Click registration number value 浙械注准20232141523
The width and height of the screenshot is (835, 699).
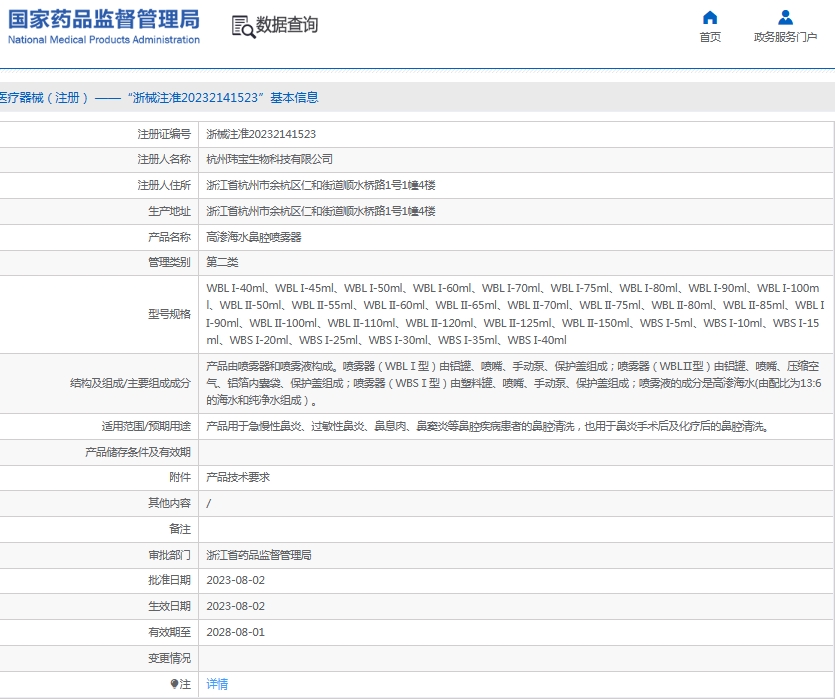[x=261, y=134]
